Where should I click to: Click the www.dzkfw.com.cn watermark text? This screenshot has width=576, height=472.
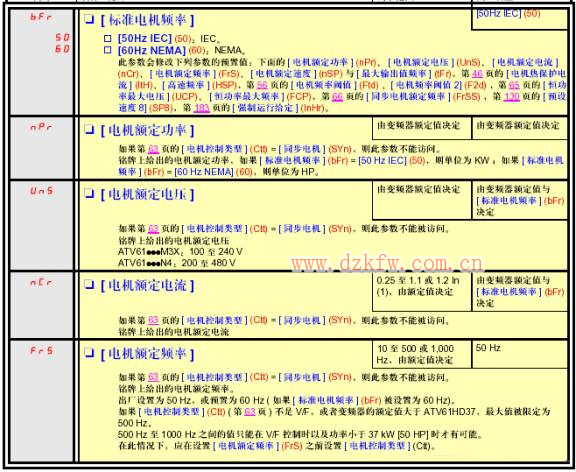coord(387,263)
